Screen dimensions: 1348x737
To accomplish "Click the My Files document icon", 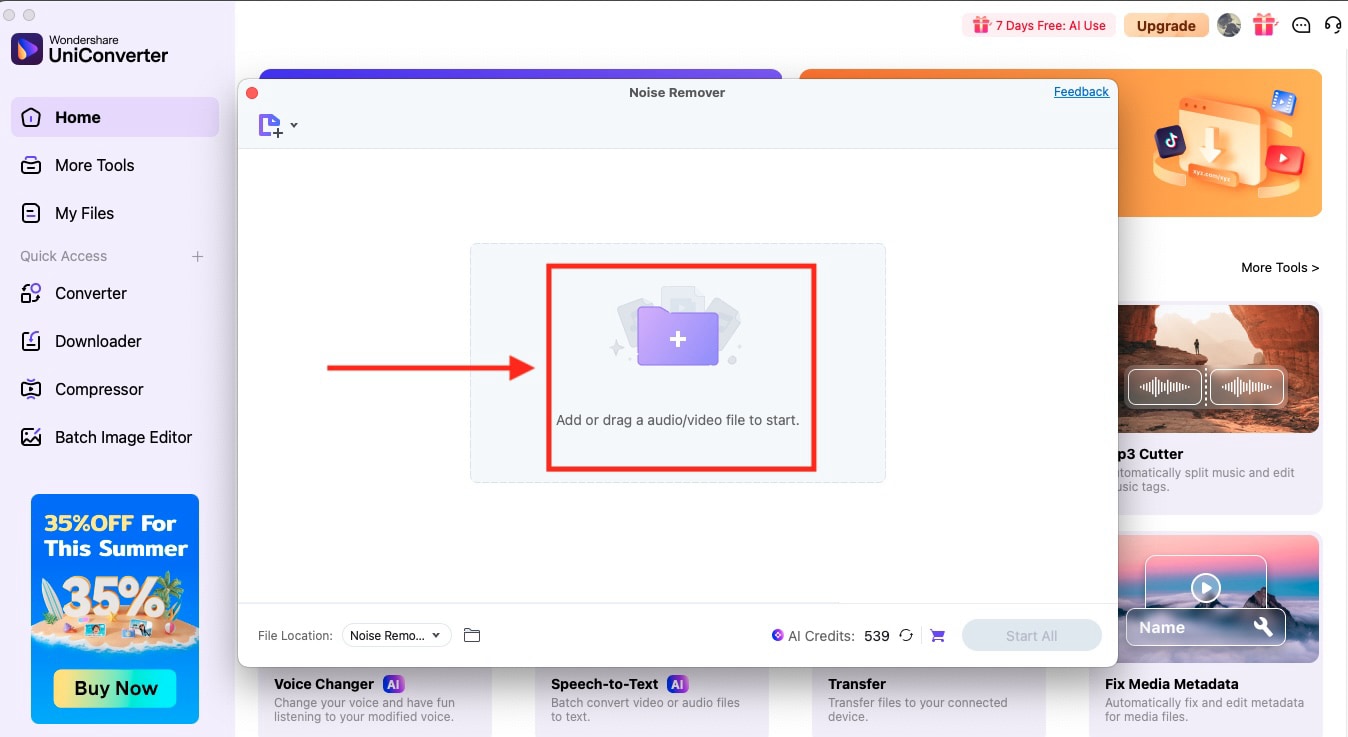I will [31, 213].
